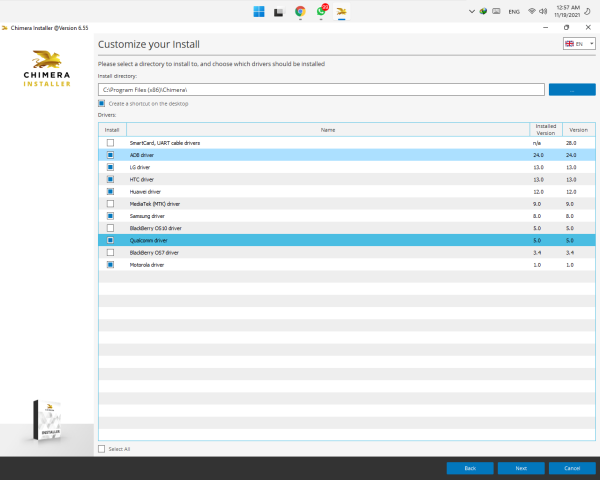Select the BlackBerry OS7 driver row name
Image resolution: width=600 pixels, height=480 pixels.
154,253
